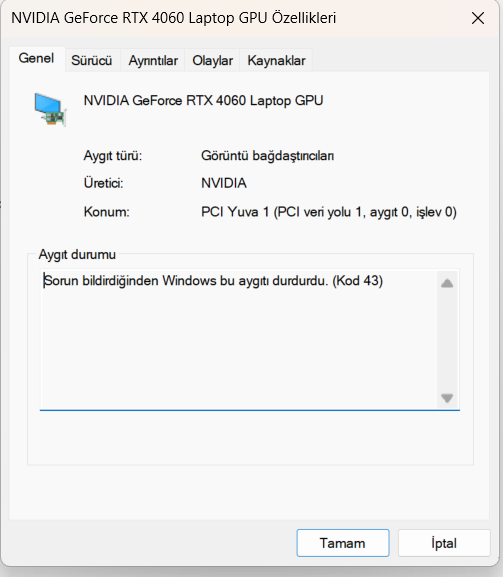Switch to the Genel tab

[36, 59]
